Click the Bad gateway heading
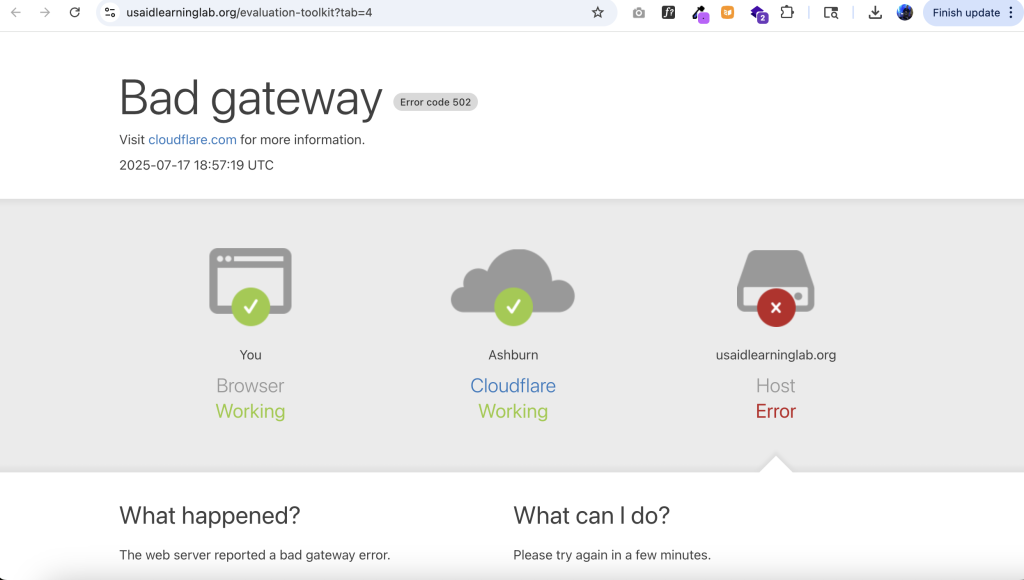The width and height of the screenshot is (1024, 580). pos(251,99)
